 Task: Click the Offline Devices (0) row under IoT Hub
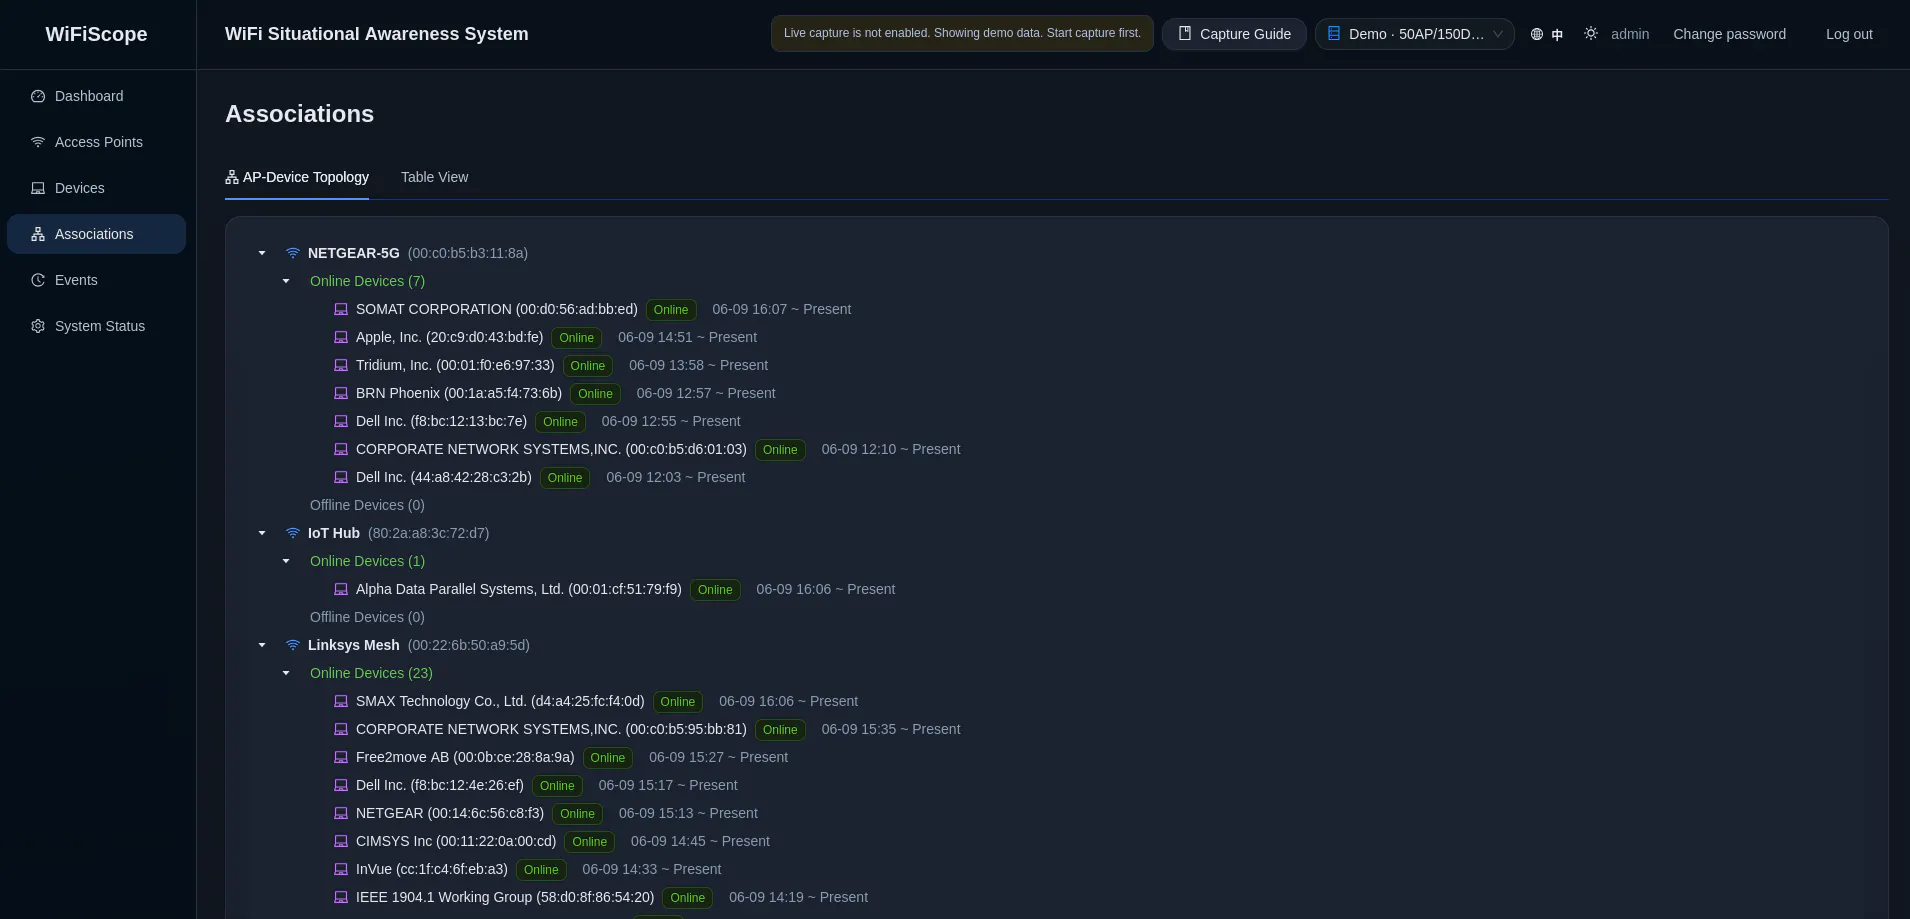click(x=367, y=617)
